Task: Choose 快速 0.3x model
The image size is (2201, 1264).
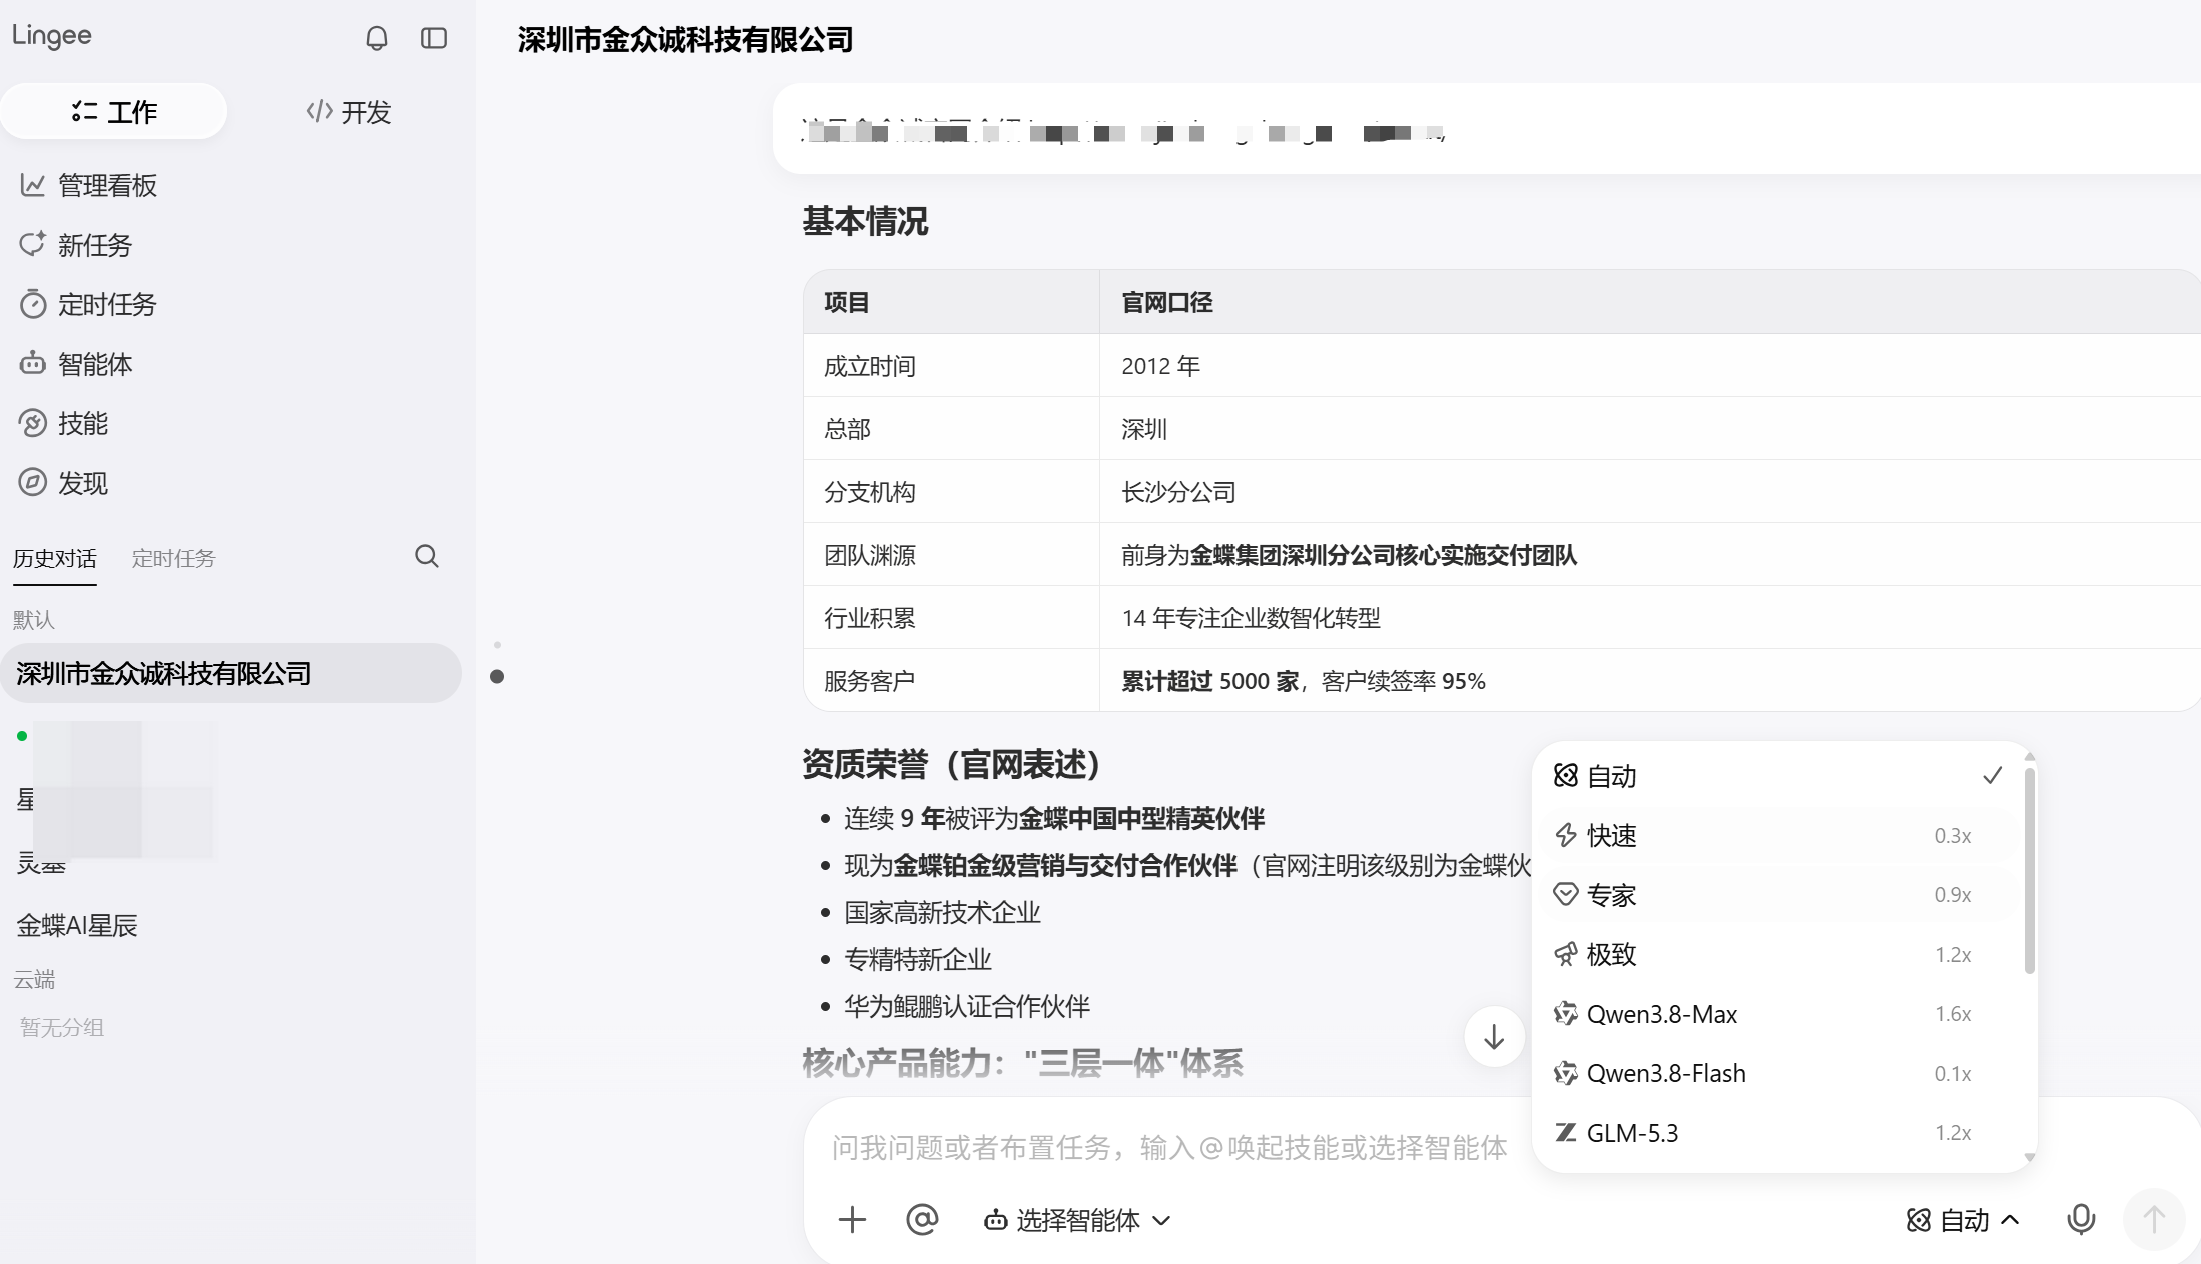Action: click(1777, 835)
